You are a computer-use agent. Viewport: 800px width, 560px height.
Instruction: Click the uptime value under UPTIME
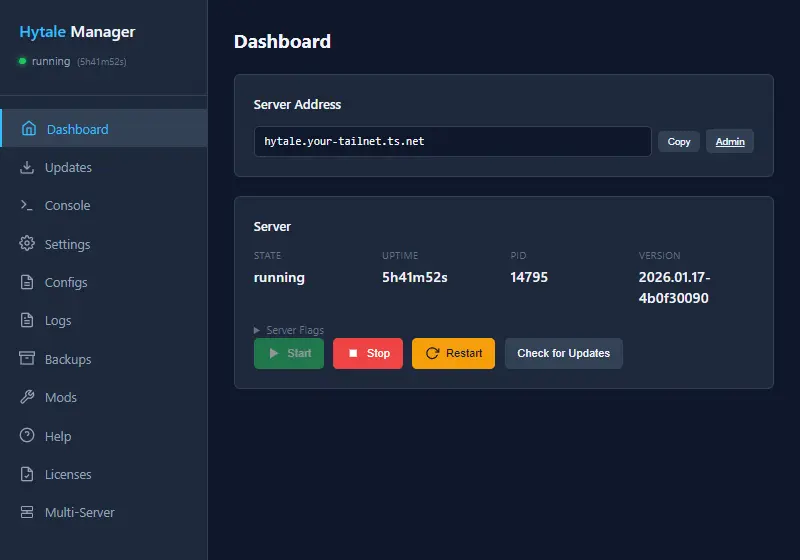point(415,277)
